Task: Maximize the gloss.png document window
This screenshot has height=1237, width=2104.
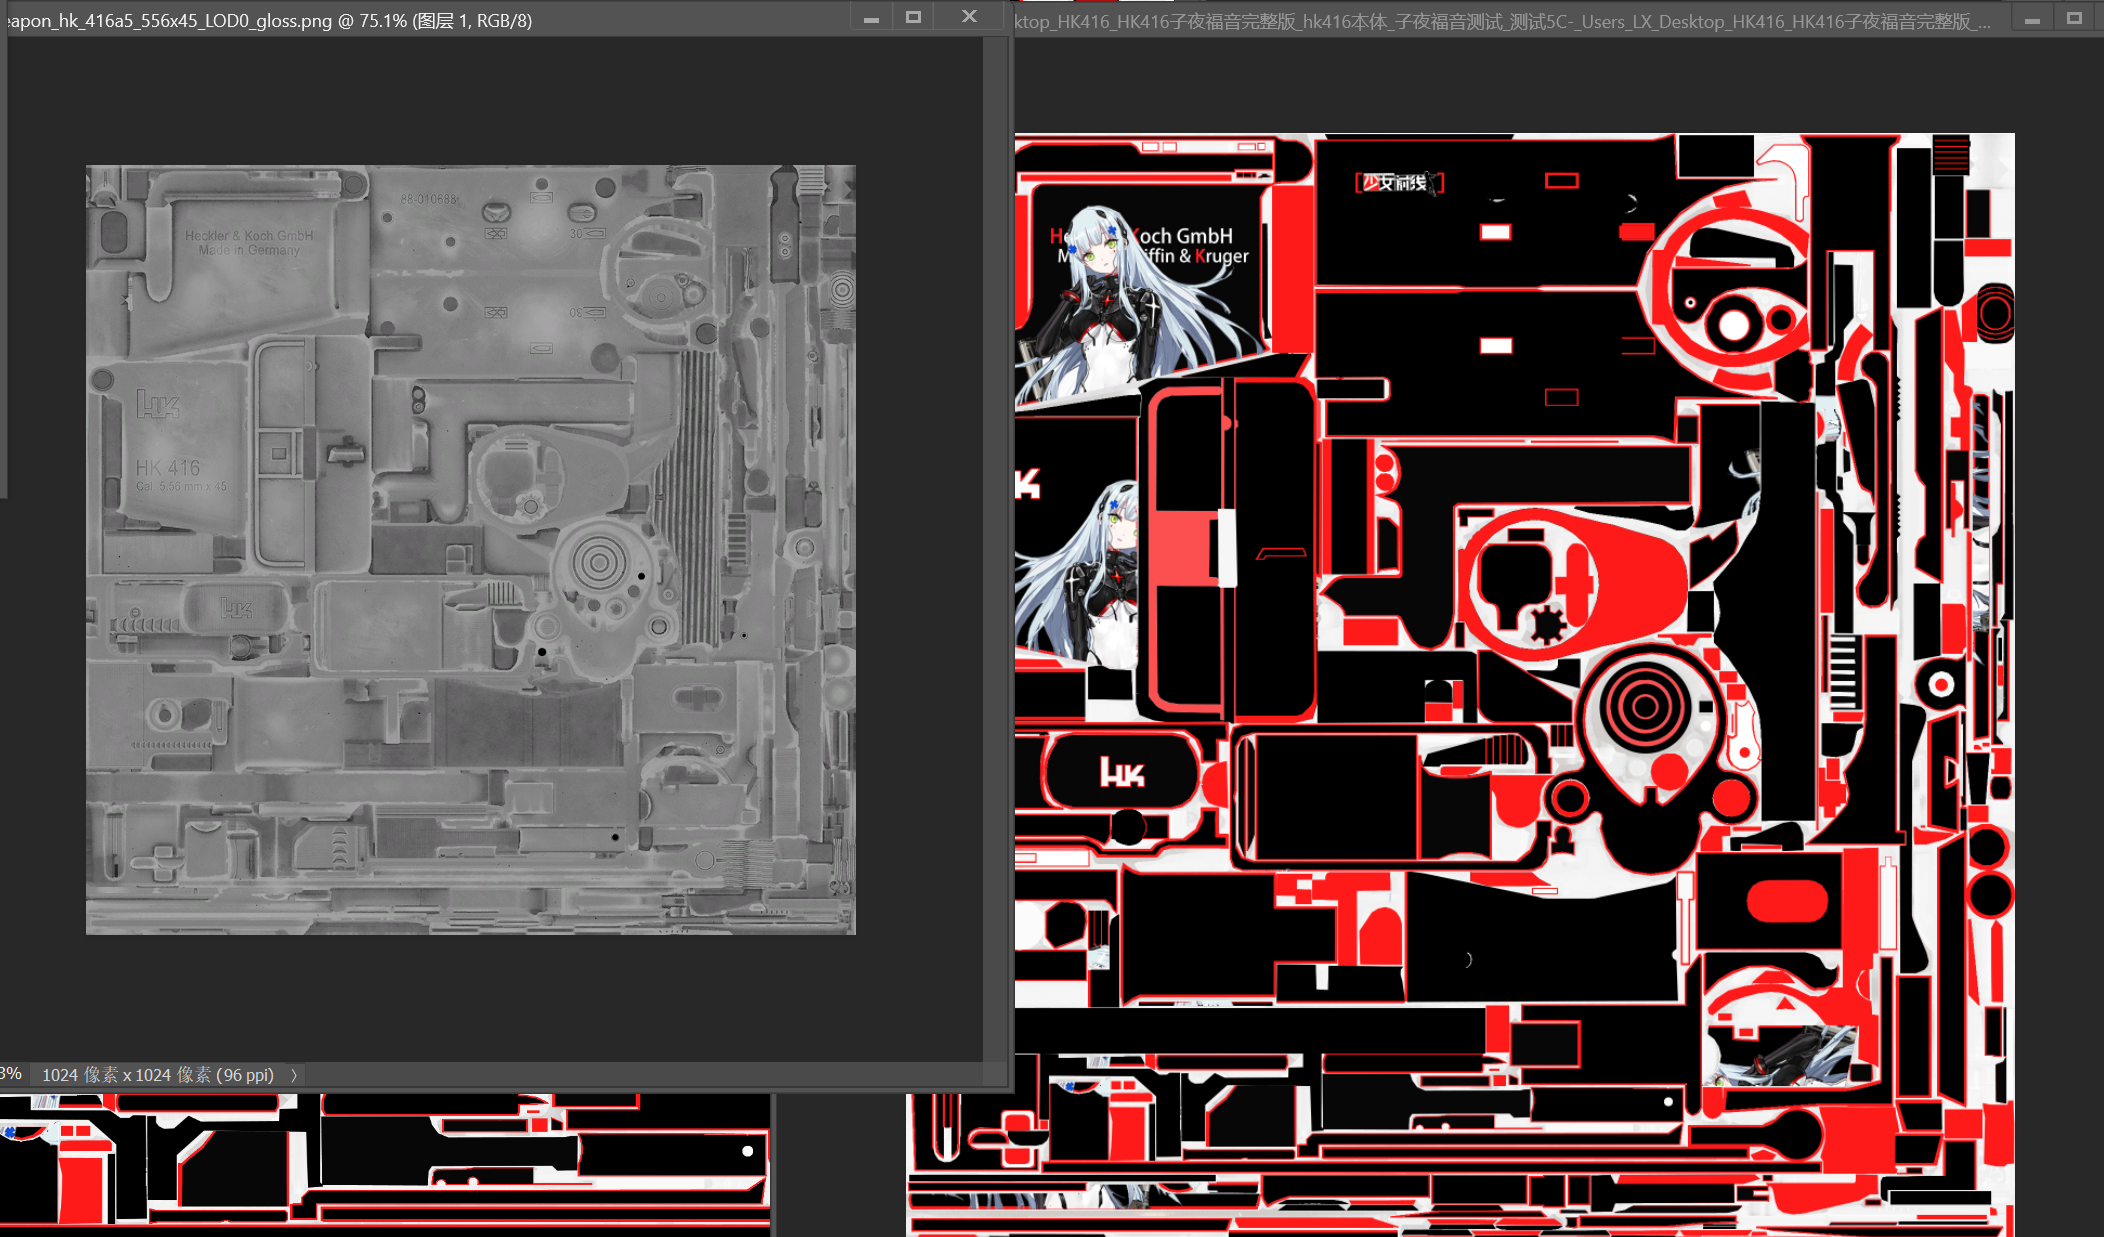Action: point(913,18)
